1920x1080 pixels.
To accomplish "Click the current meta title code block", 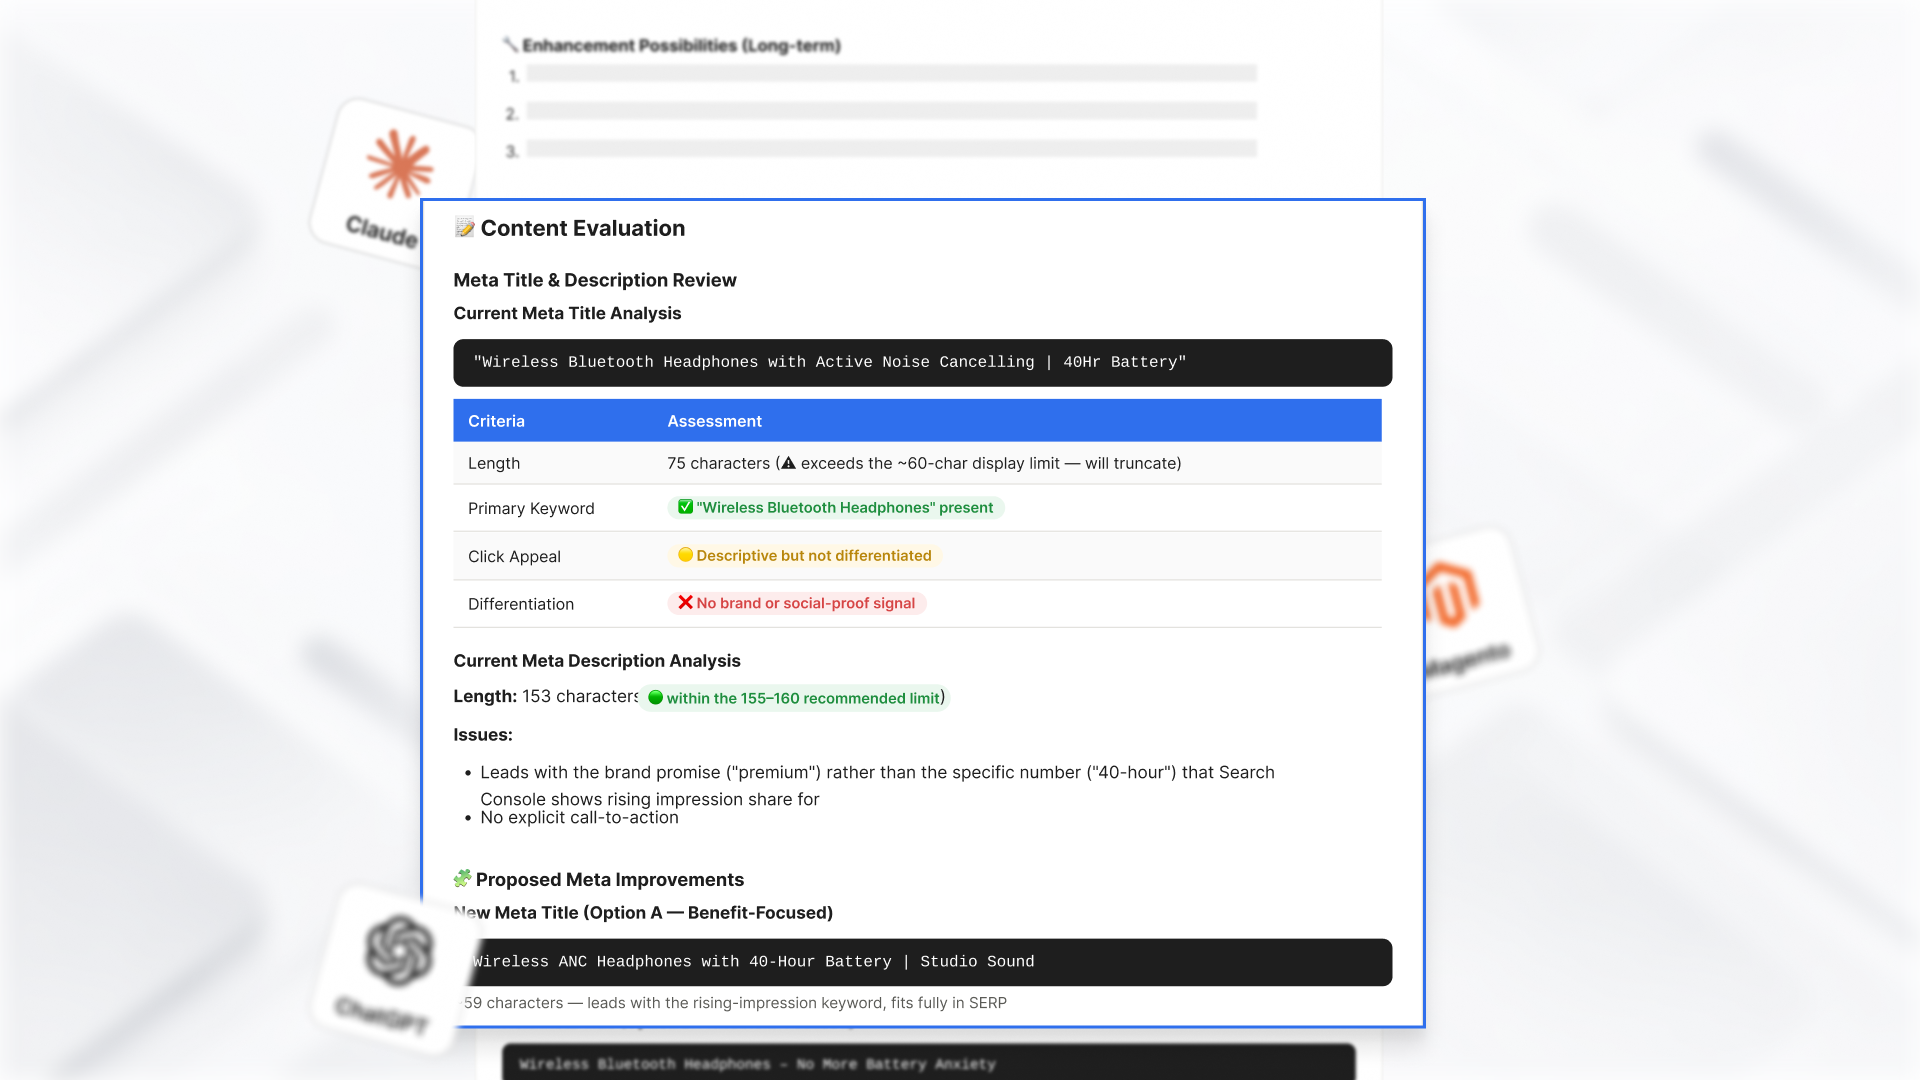I will pyautogui.click(x=922, y=362).
